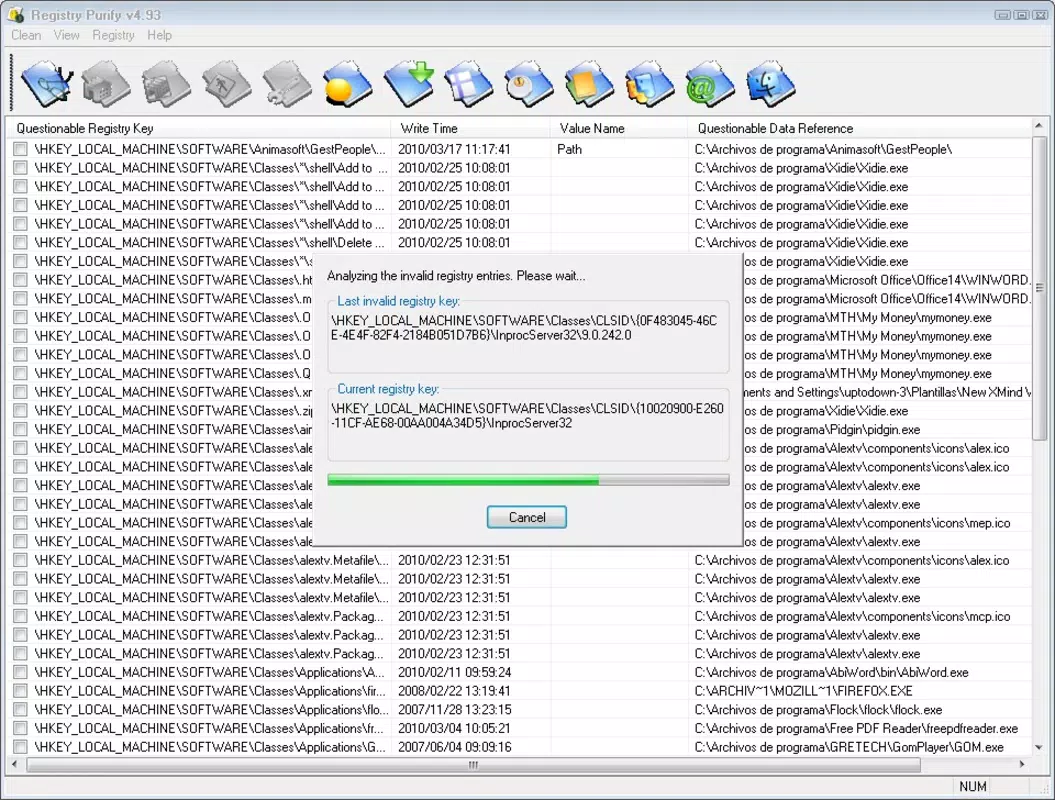This screenshot has width=1055, height=800.
Task: Click the horizontal scrollbar left arrow
Action: click(15, 765)
